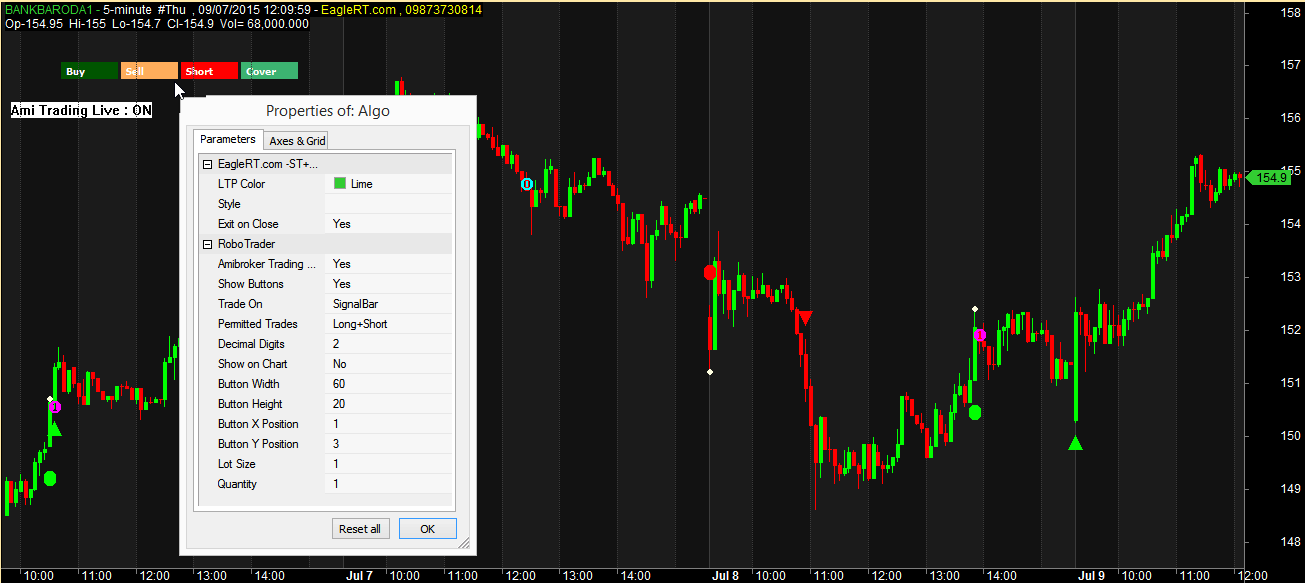The height and width of the screenshot is (583, 1305).
Task: Click Reset all in the properties dialog
Action: pos(360,528)
